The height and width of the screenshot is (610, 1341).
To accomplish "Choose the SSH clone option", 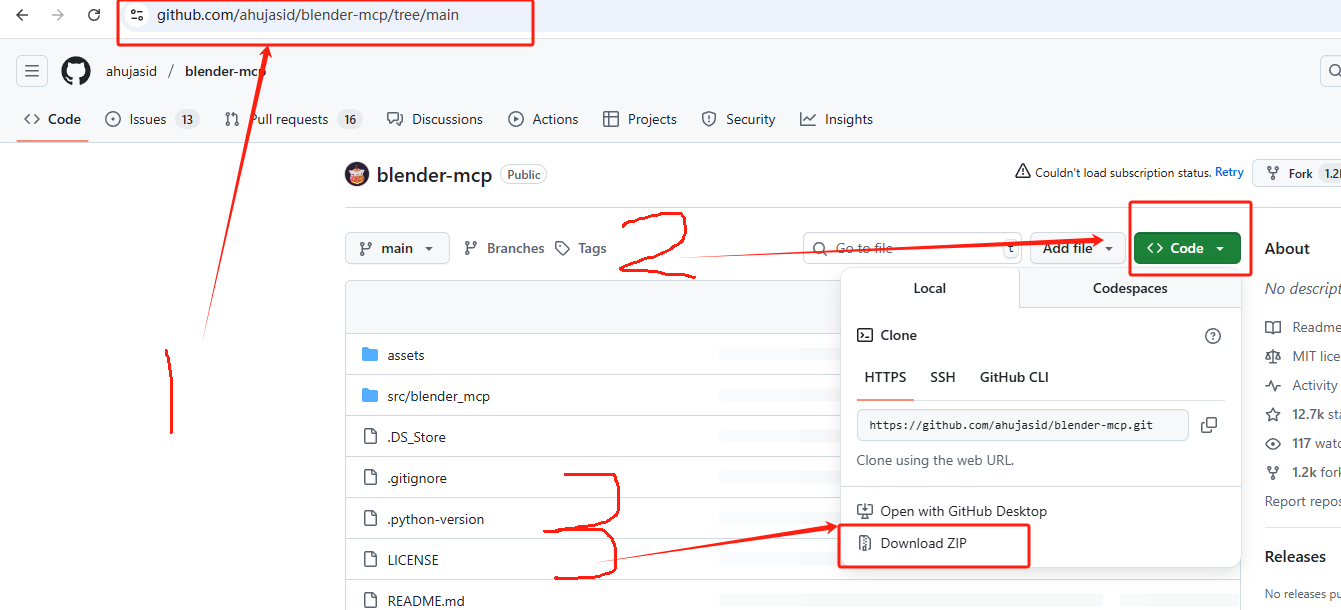I will pos(942,377).
